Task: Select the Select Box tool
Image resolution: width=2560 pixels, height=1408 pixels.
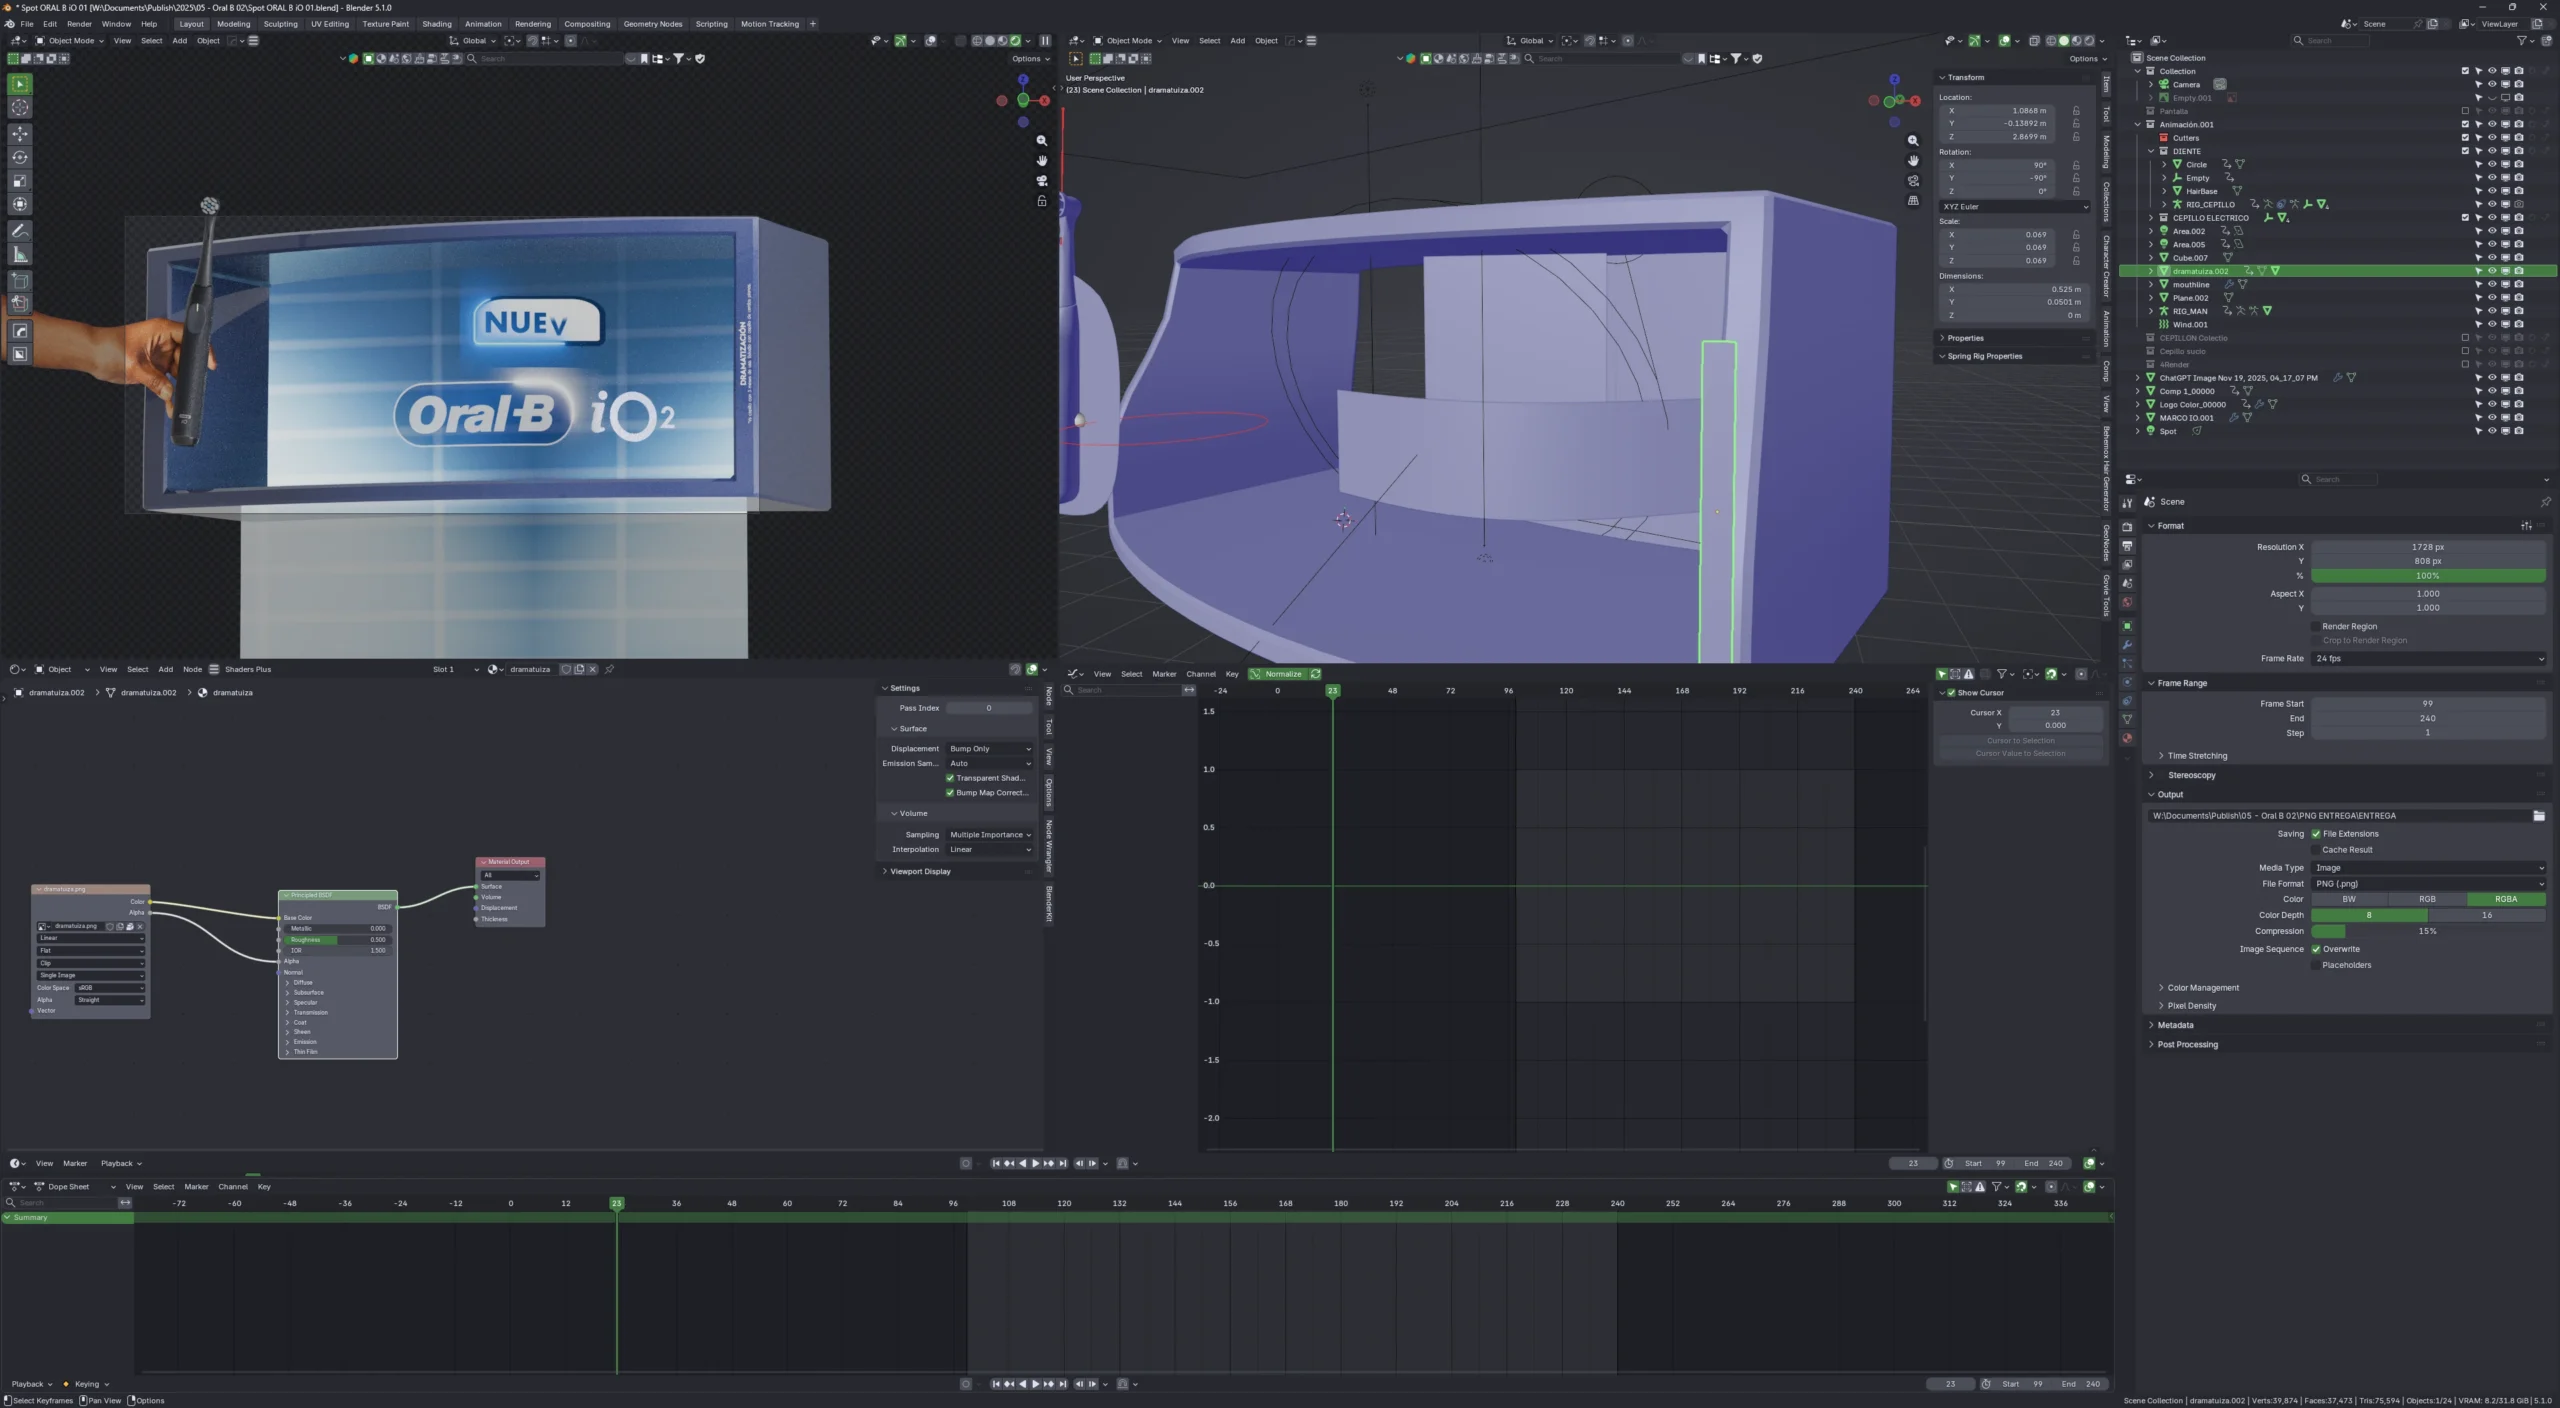Action: [20, 84]
